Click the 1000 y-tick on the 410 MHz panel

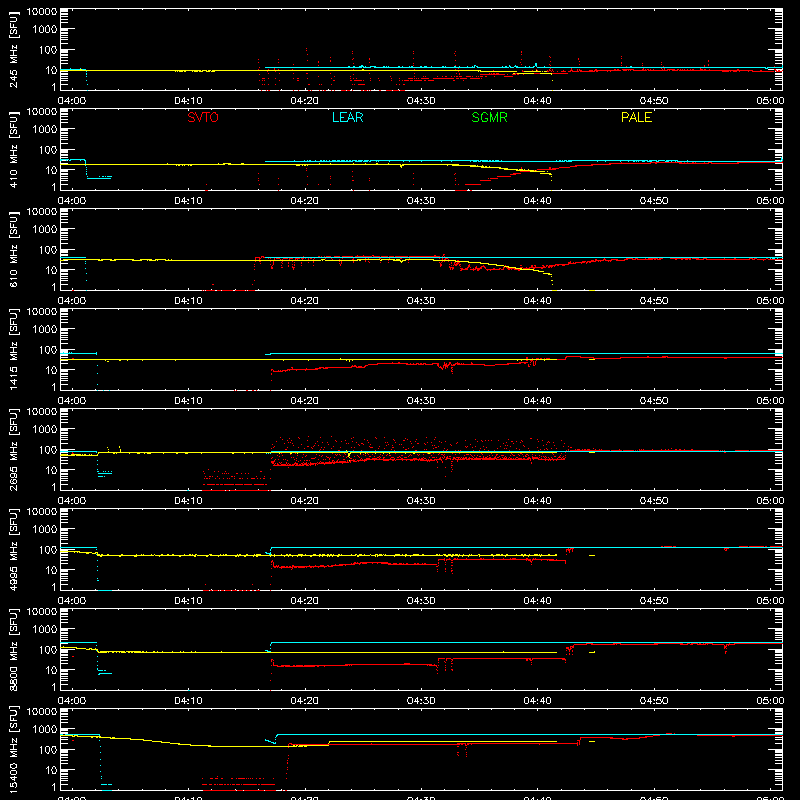[x=45, y=130]
